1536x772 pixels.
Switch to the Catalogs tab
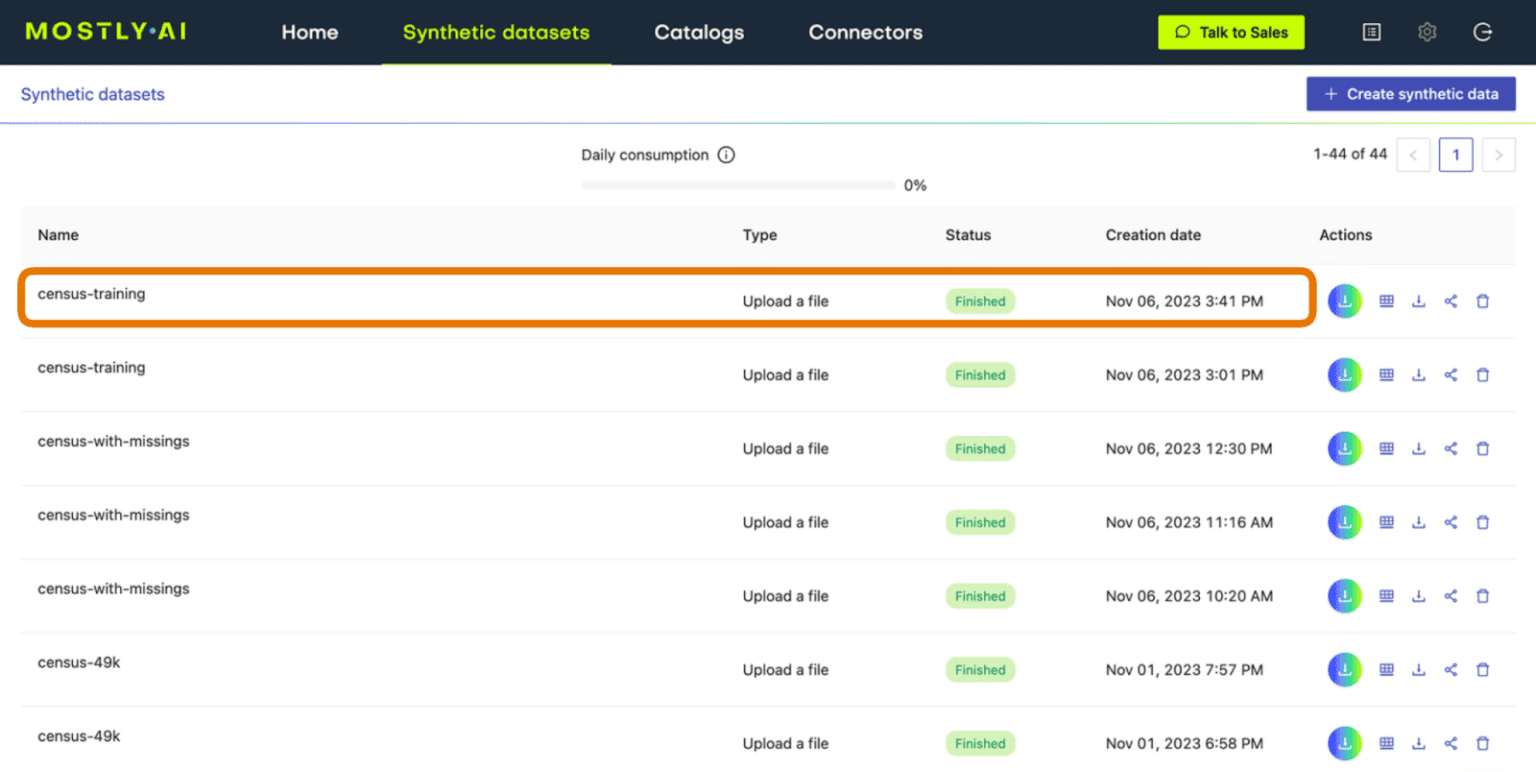[698, 32]
